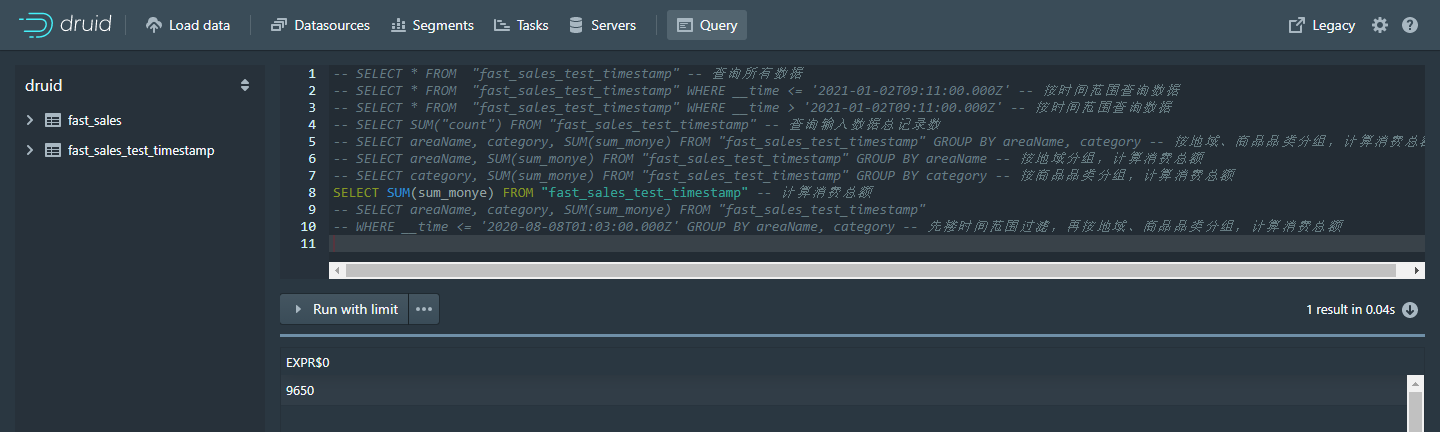Click the editor horizontal scrollbar left arrow
1440x432 pixels.
(x=337, y=270)
